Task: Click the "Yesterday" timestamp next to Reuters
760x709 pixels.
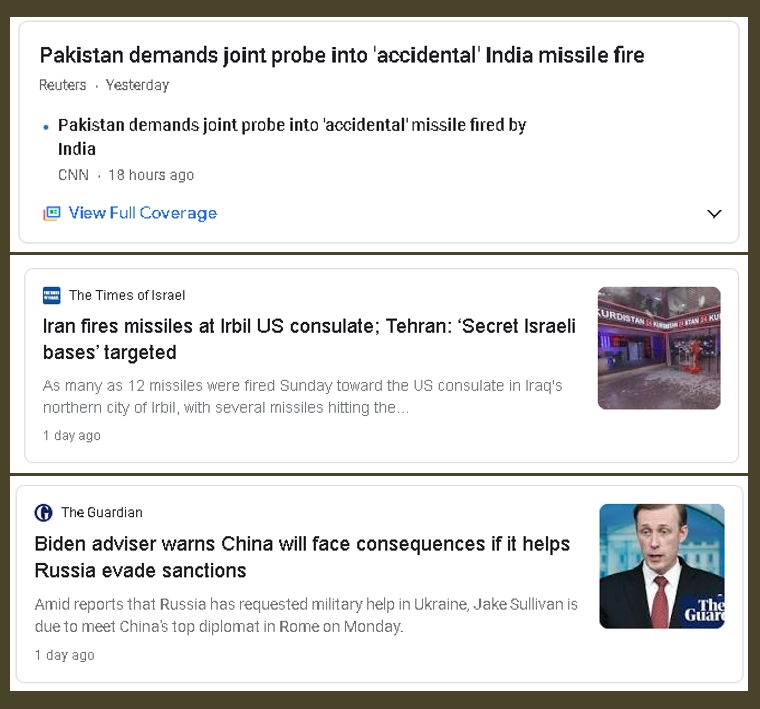Action: coord(137,85)
